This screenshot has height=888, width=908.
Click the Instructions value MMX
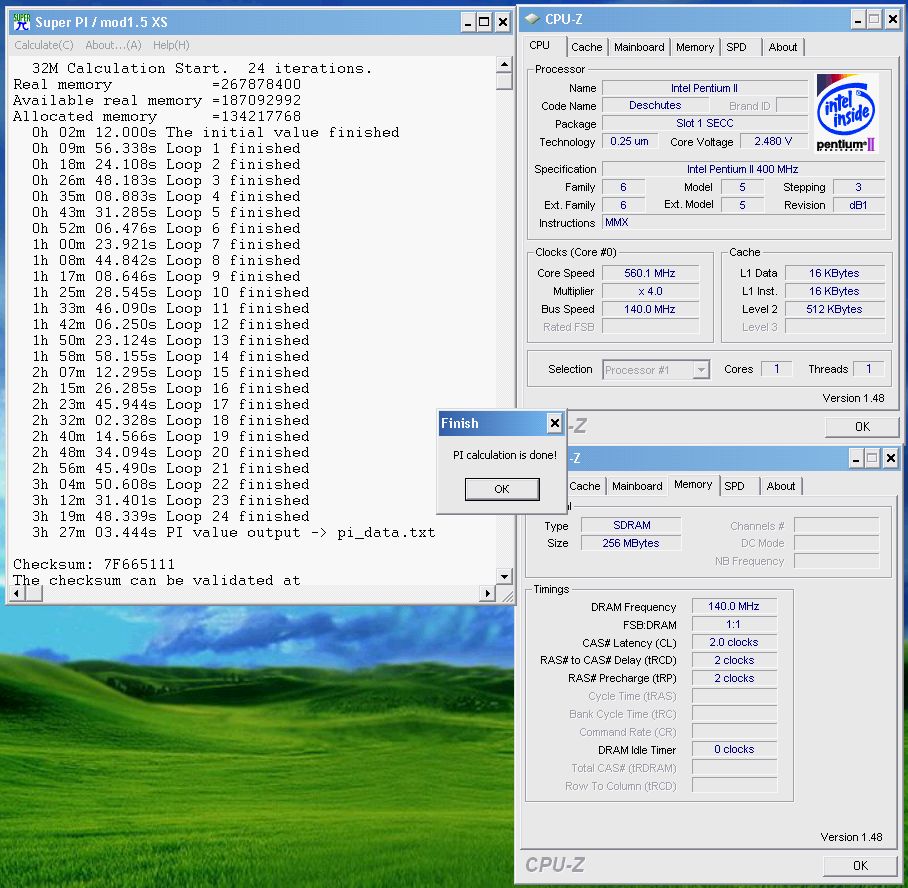pos(743,222)
